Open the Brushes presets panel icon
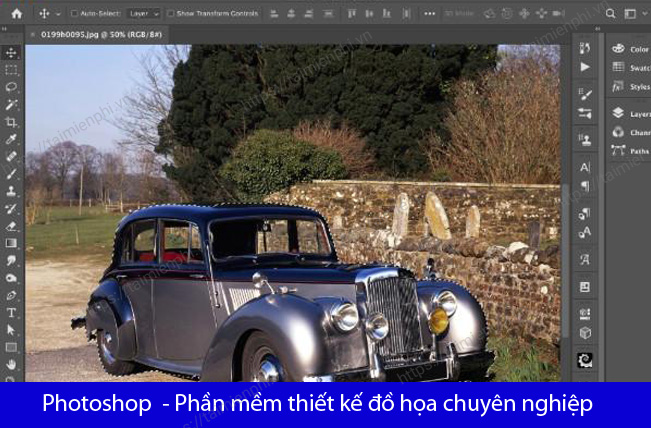Screen dimensions: 651x428 585,113
